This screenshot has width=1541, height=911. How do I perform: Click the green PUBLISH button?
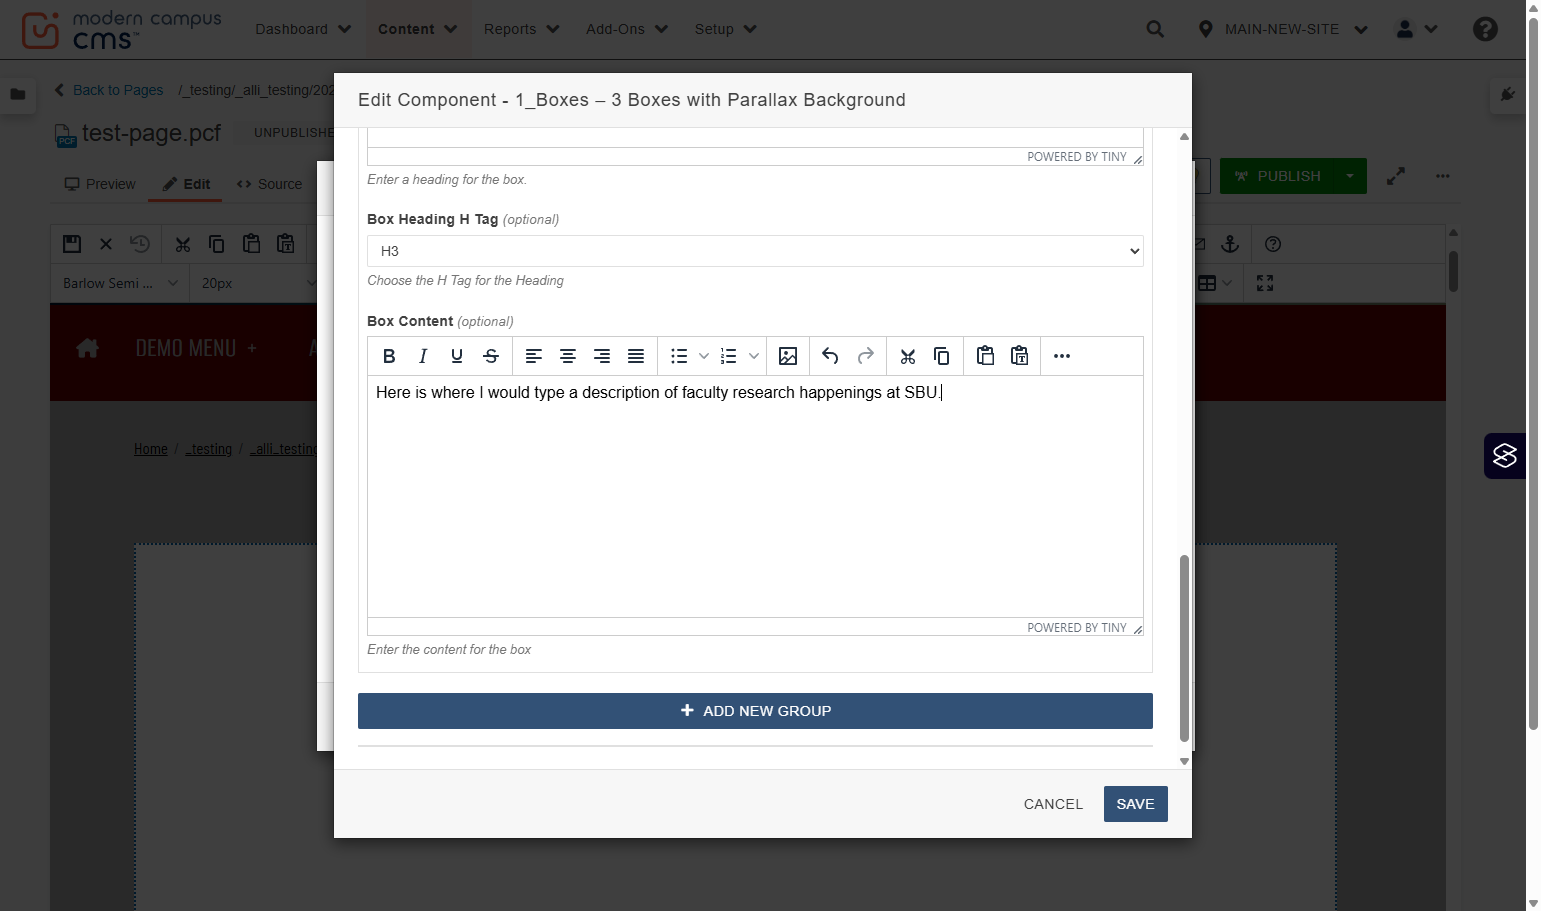pyautogui.click(x=1277, y=176)
